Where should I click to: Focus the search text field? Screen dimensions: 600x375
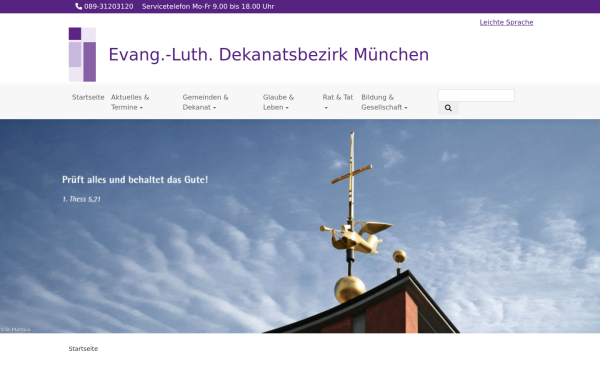(x=476, y=96)
